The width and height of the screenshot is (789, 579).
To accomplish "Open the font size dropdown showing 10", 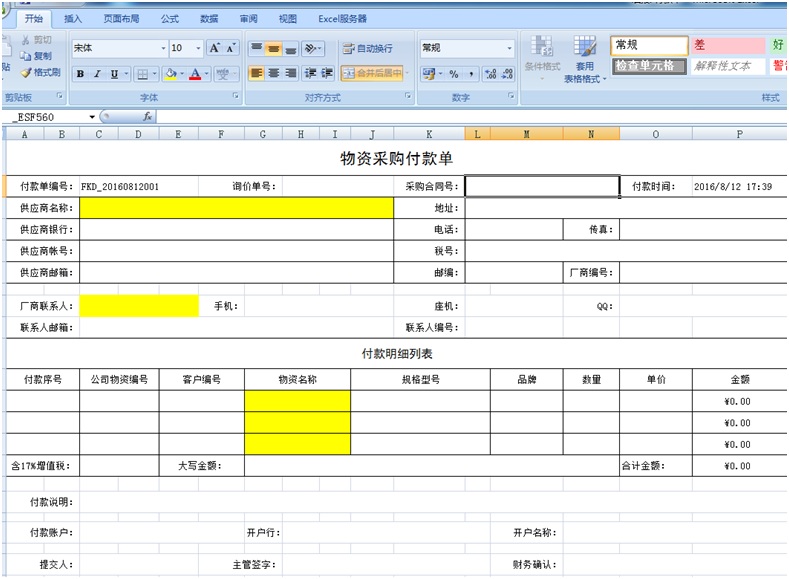I will 199,48.
